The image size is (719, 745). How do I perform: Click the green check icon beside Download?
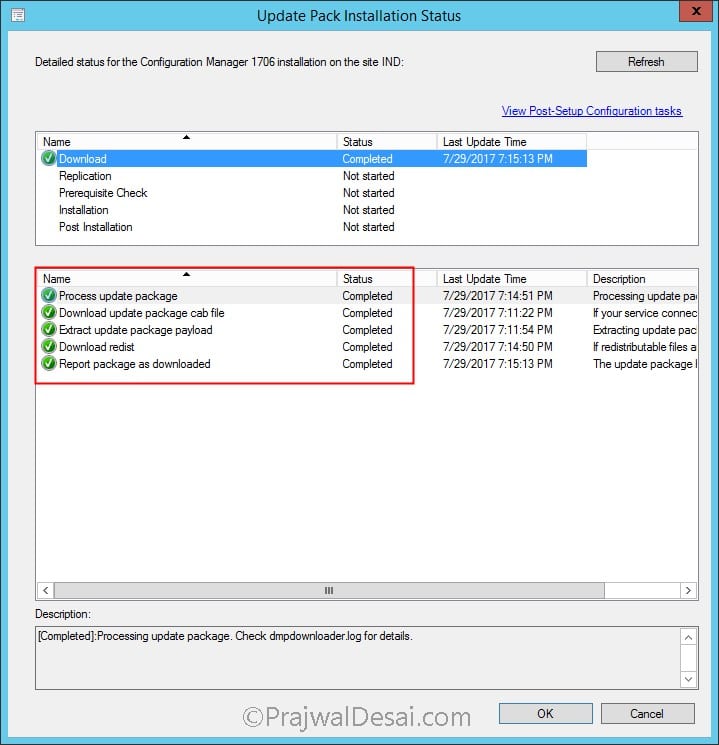(x=48, y=158)
